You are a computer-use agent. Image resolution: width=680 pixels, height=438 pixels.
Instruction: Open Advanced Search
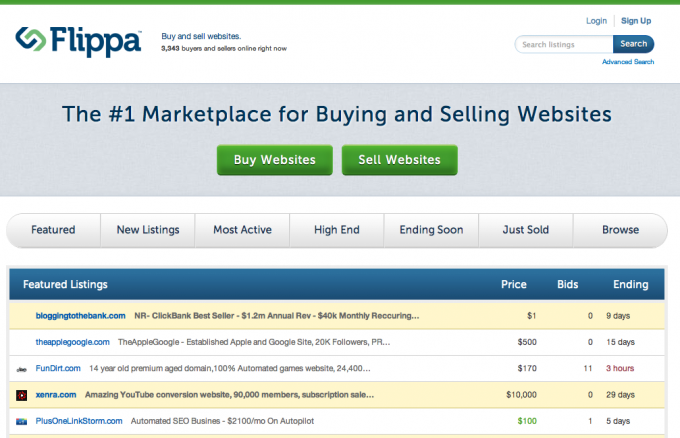[628, 62]
